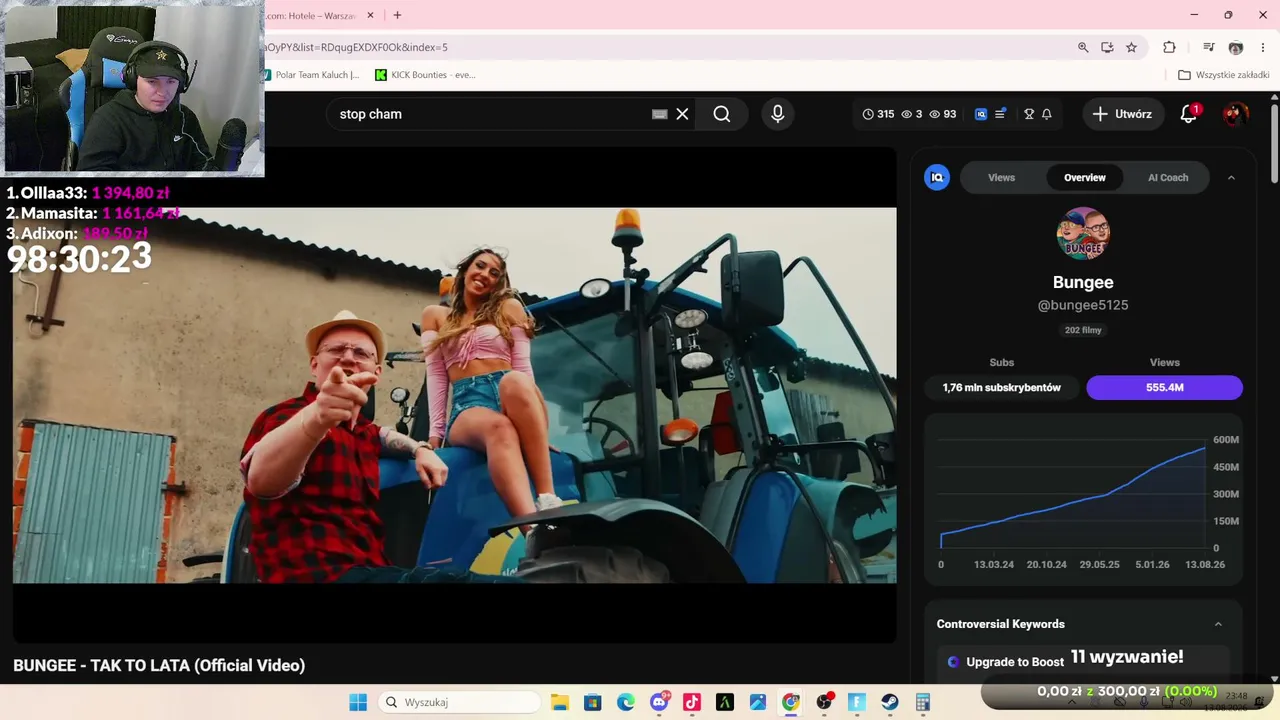1280x720 pixels.
Task: Open the YouTube account avatar menu
Action: pyautogui.click(x=1235, y=114)
